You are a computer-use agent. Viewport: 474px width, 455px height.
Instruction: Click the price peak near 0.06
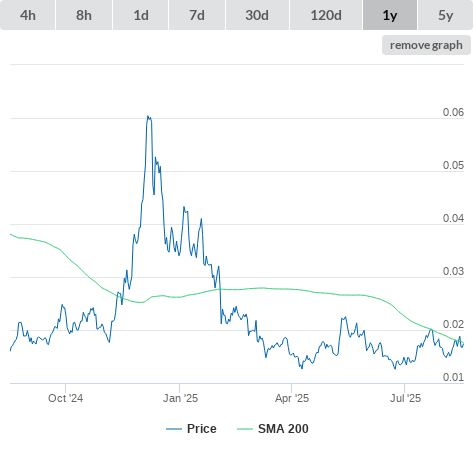pyautogui.click(x=149, y=117)
